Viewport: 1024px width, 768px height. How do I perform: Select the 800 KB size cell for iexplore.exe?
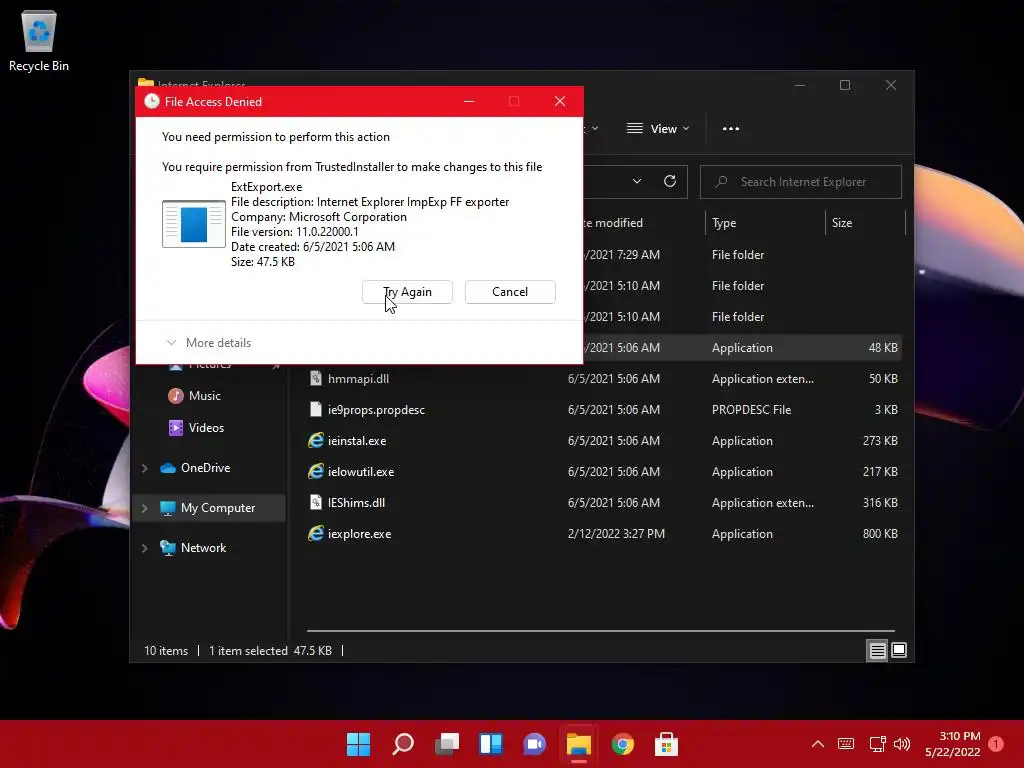pyautogui.click(x=880, y=534)
